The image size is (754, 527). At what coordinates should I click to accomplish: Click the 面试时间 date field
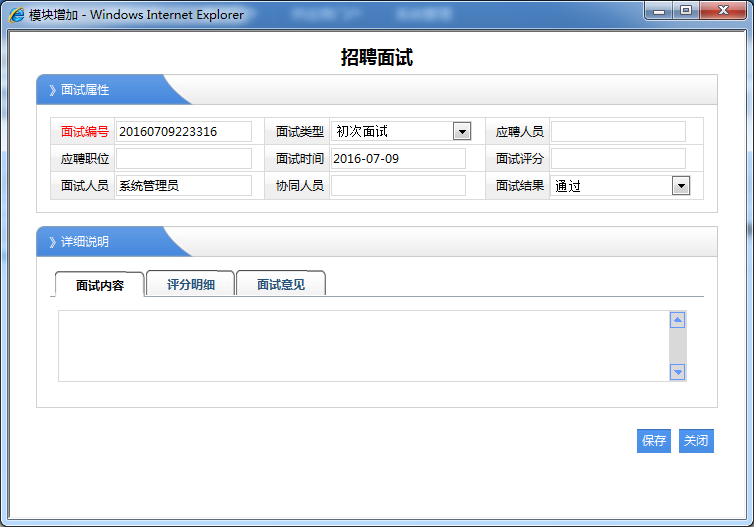[398, 159]
